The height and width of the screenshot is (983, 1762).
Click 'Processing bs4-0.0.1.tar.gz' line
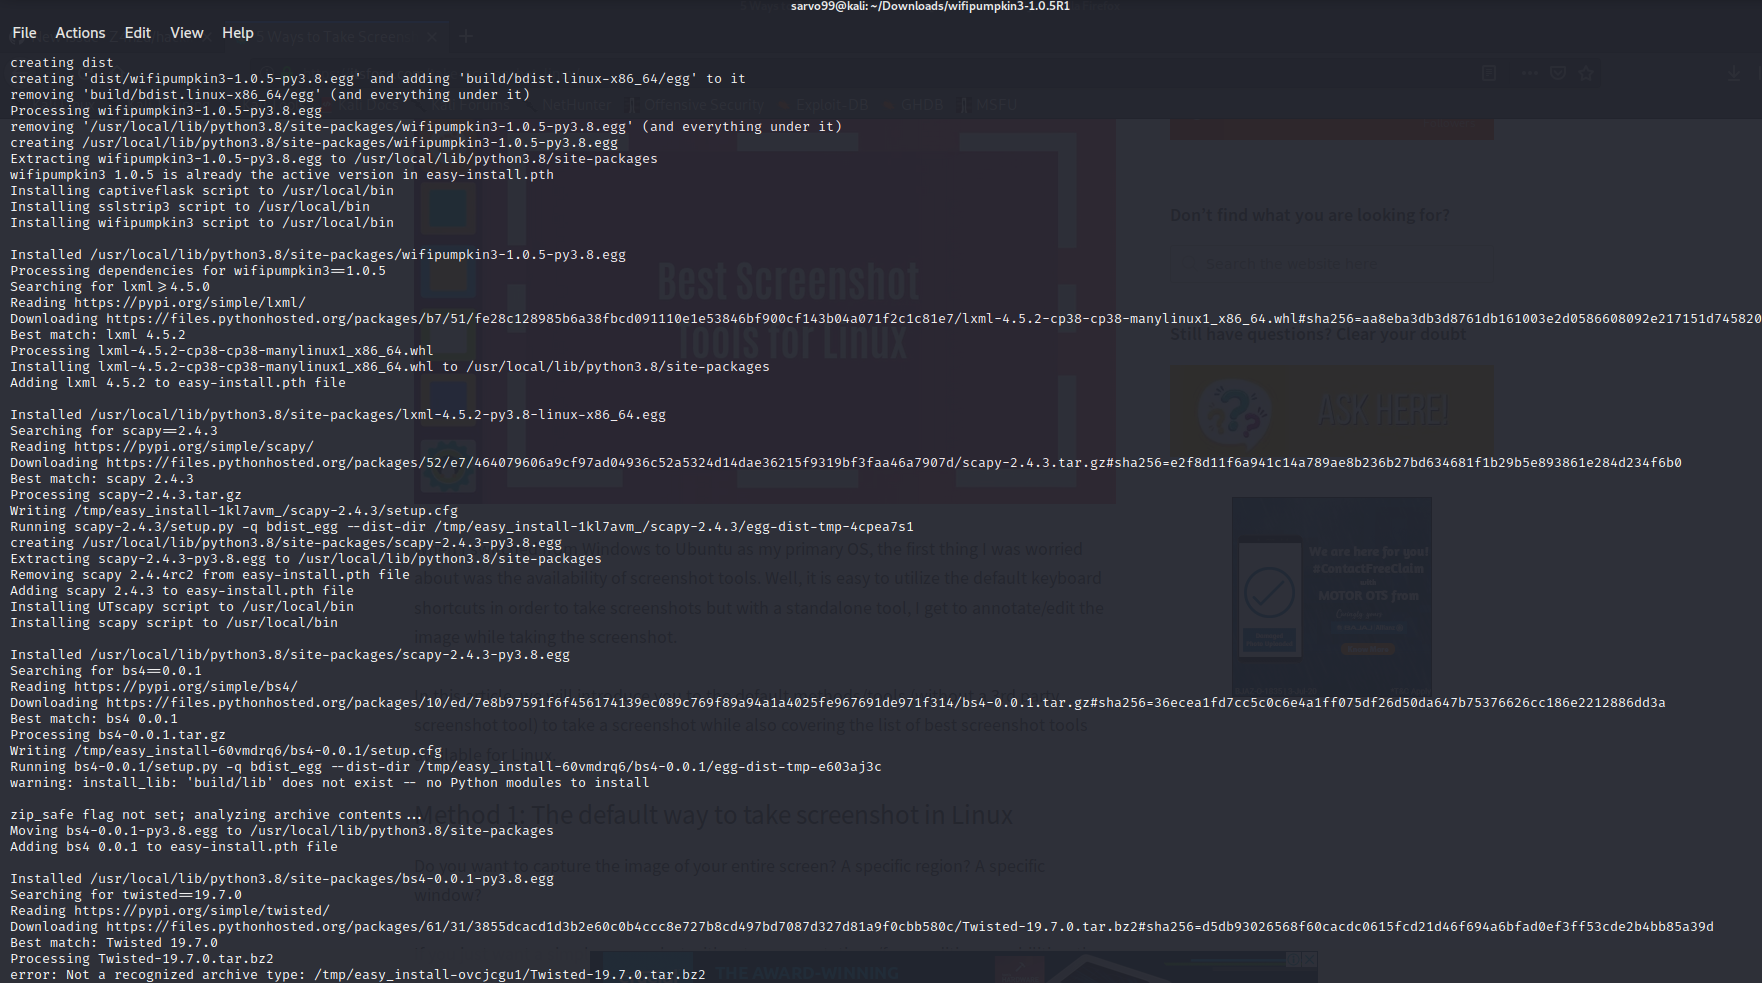(x=118, y=735)
